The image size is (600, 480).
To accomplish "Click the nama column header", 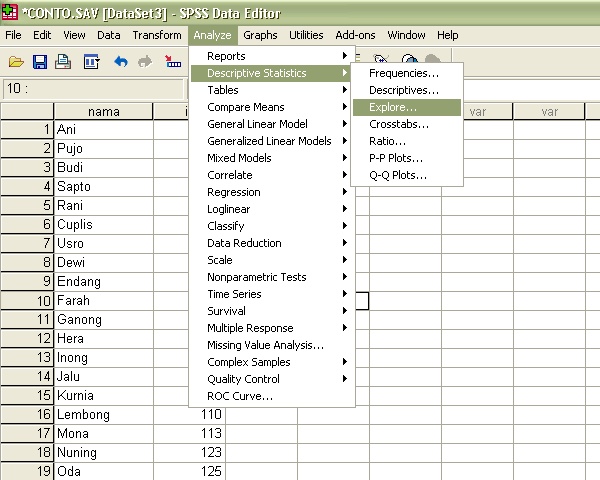I will pyautogui.click(x=103, y=111).
